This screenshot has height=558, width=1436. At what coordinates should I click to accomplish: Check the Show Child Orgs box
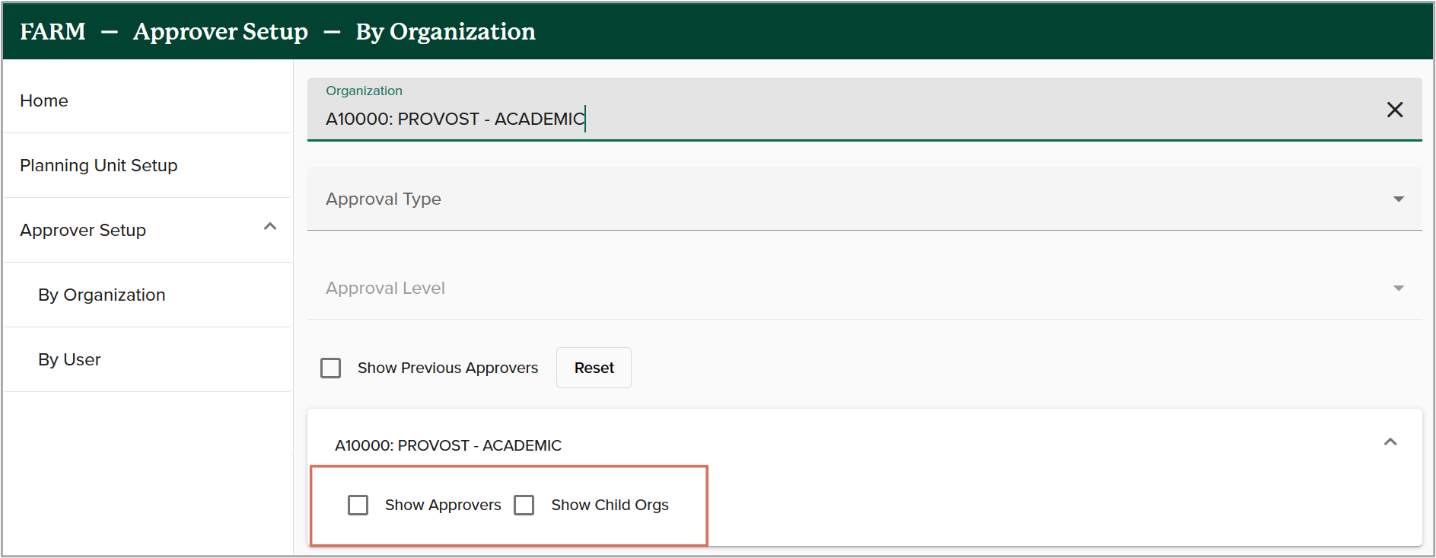point(524,505)
